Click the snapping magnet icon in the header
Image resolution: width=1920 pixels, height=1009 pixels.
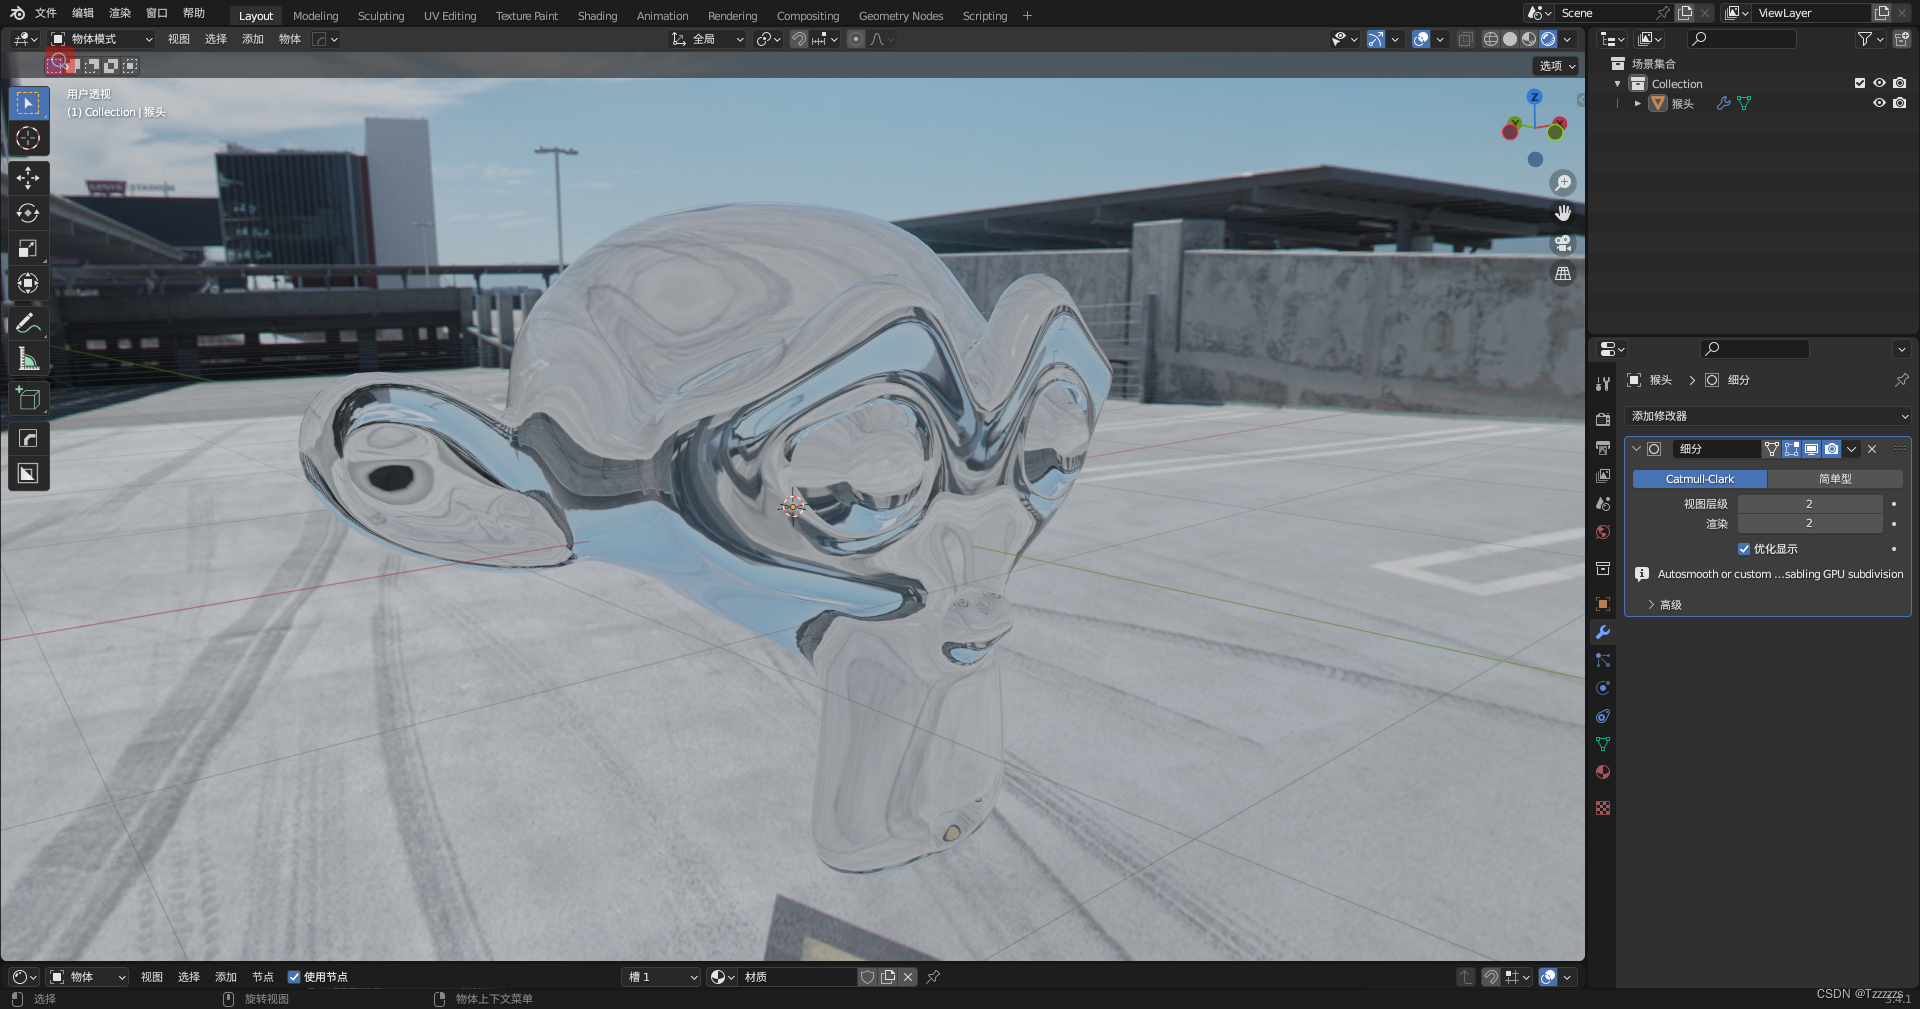click(x=798, y=39)
